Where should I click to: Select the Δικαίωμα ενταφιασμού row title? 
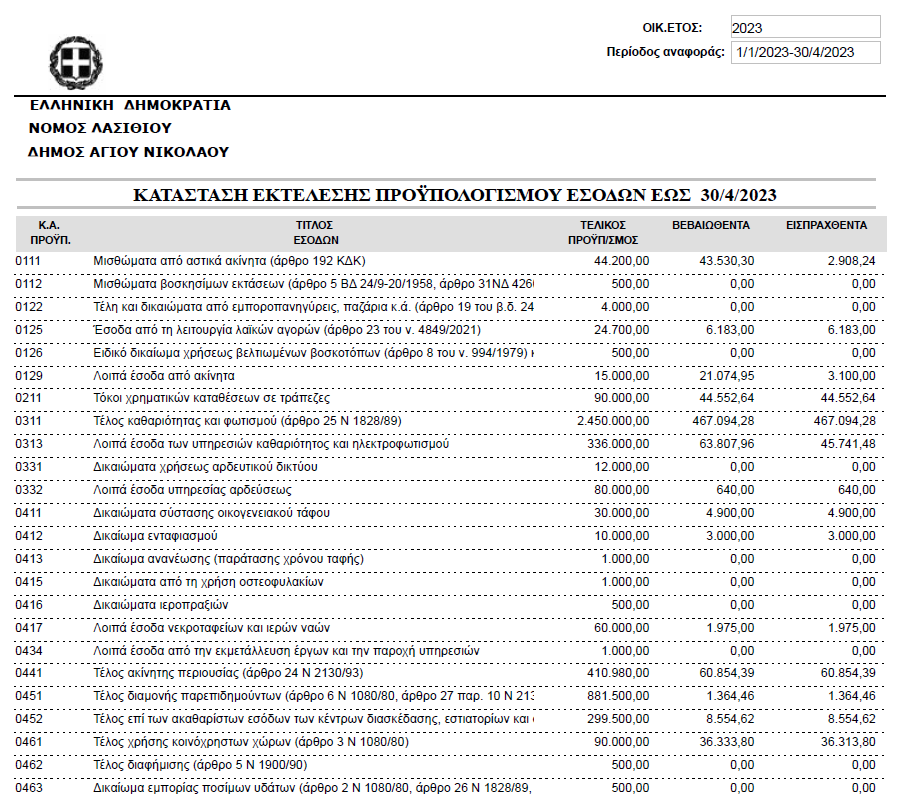tap(158, 535)
